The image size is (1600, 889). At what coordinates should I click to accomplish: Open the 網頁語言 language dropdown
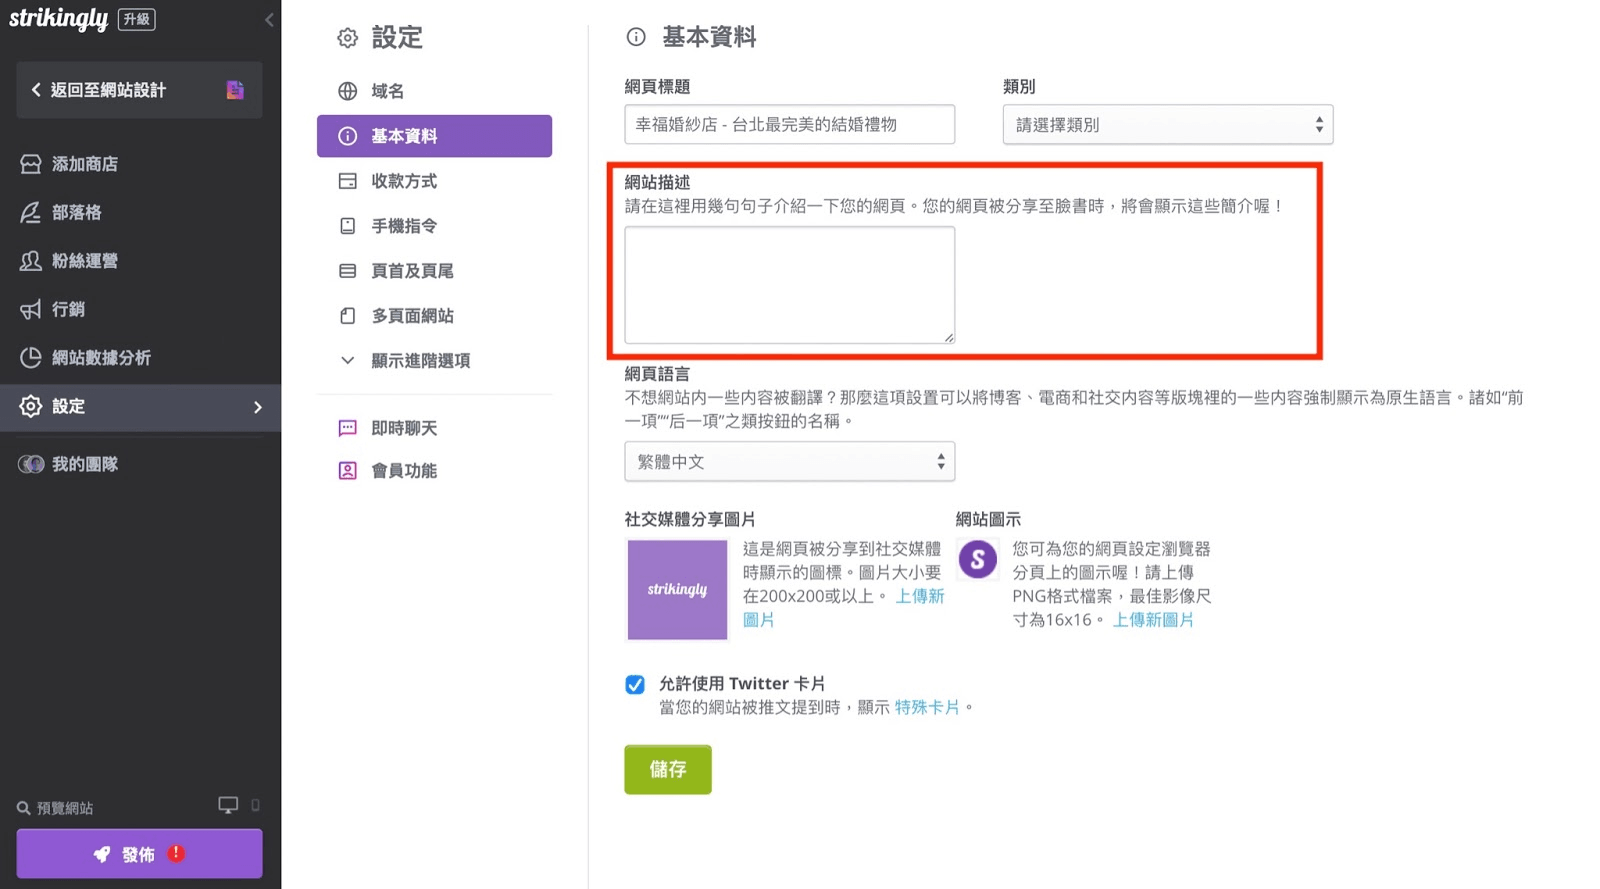(x=789, y=462)
